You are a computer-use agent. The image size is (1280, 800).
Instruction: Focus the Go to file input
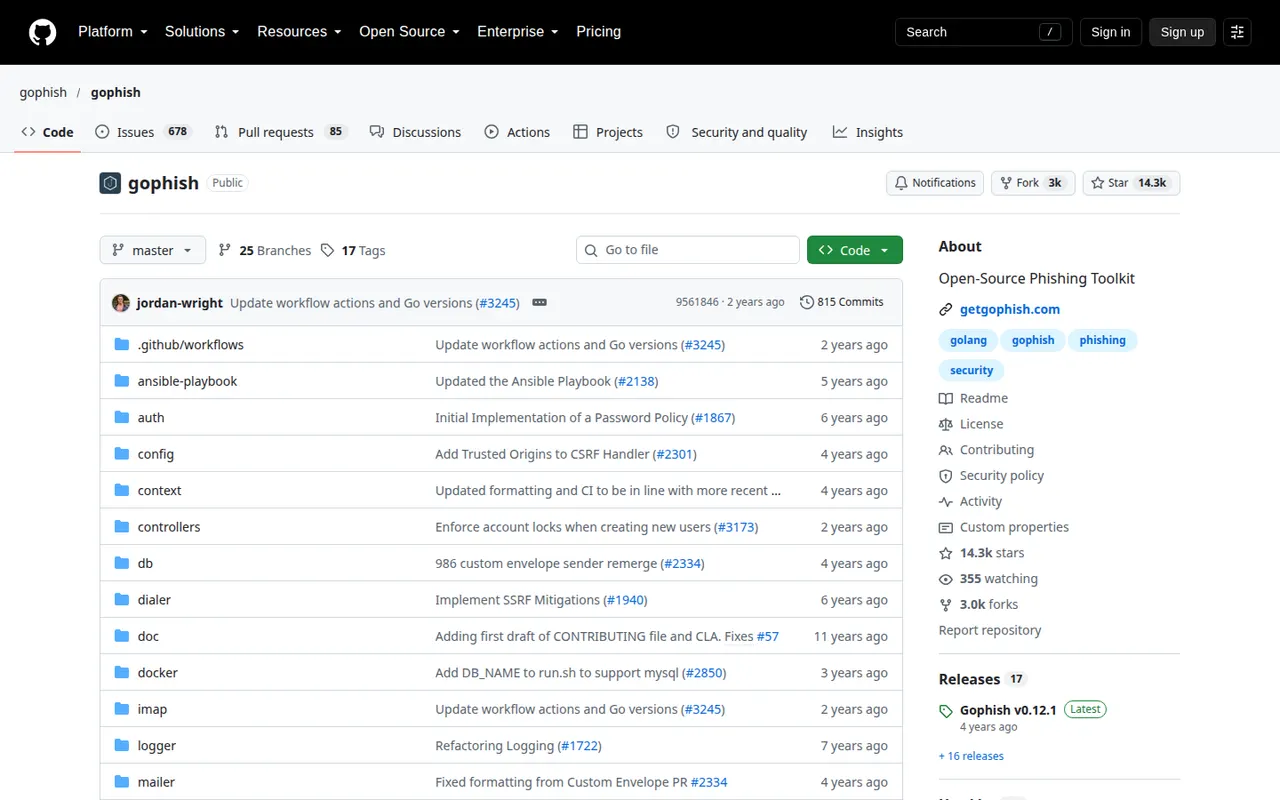(688, 250)
